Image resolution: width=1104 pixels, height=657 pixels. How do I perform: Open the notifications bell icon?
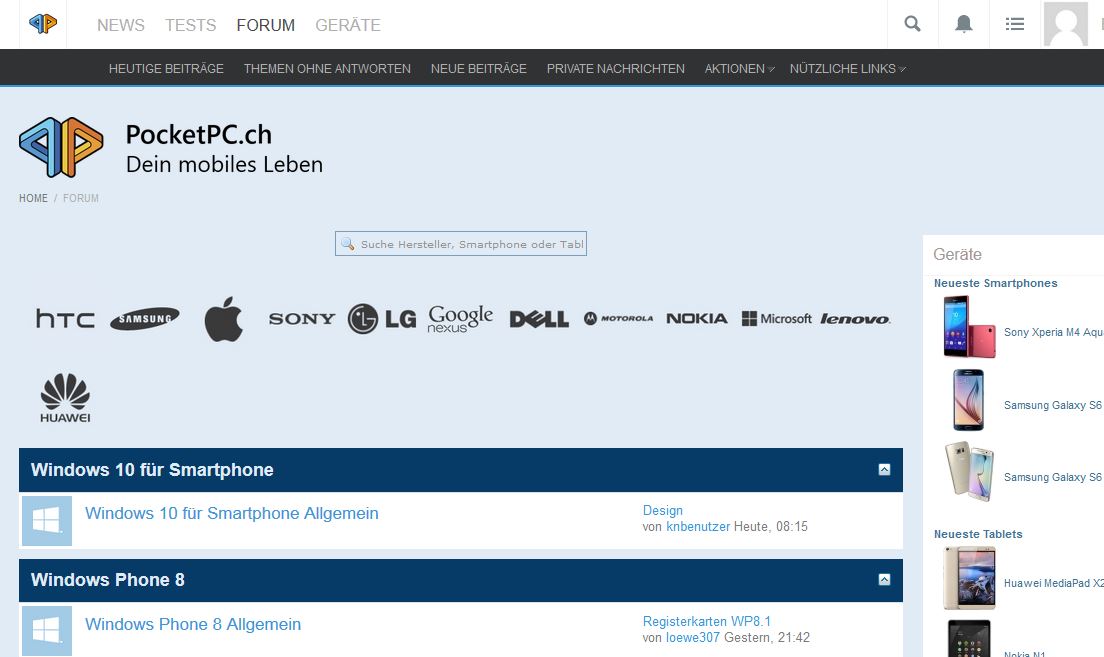964,24
